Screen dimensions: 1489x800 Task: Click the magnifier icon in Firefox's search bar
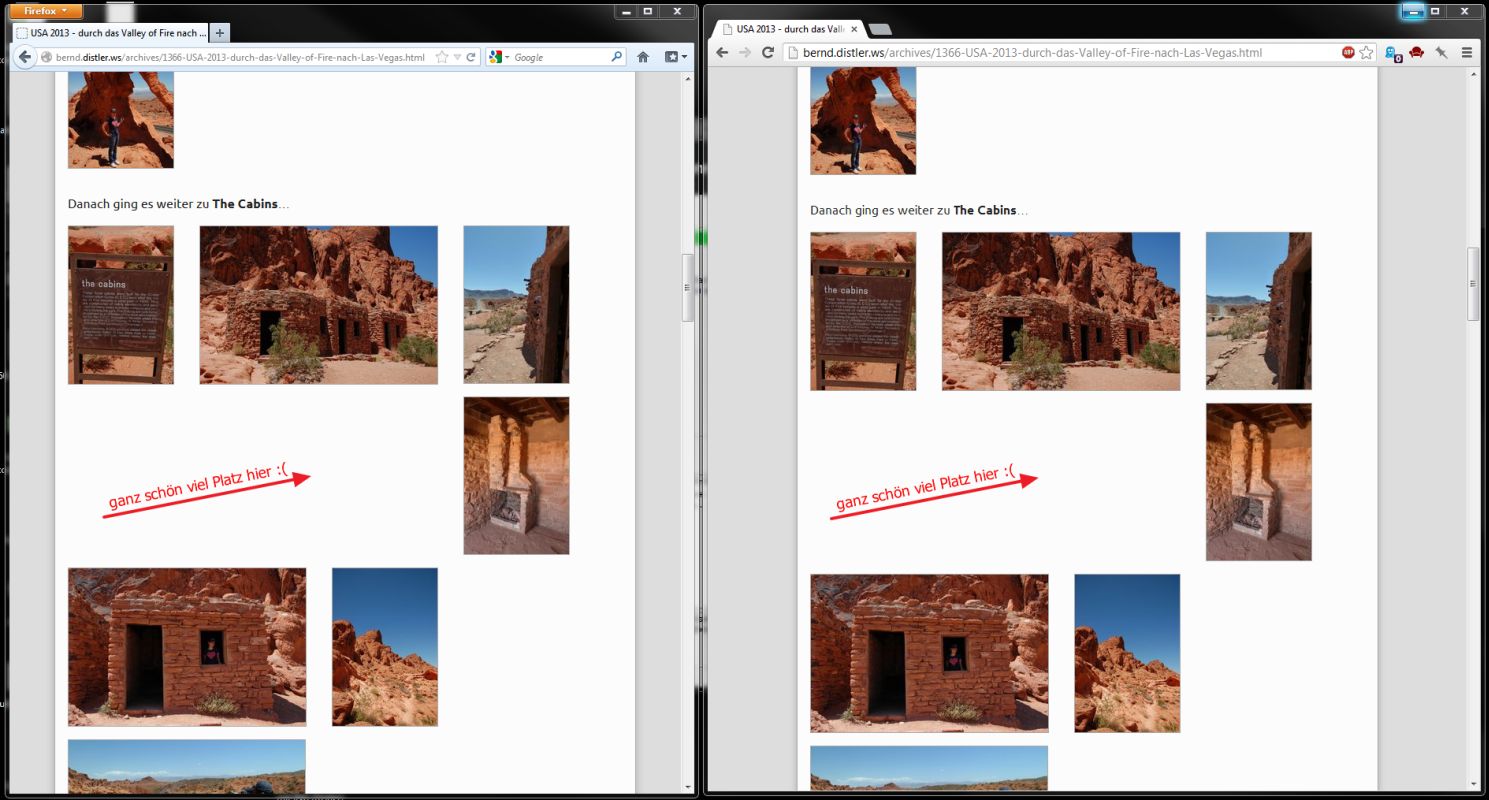(x=617, y=57)
